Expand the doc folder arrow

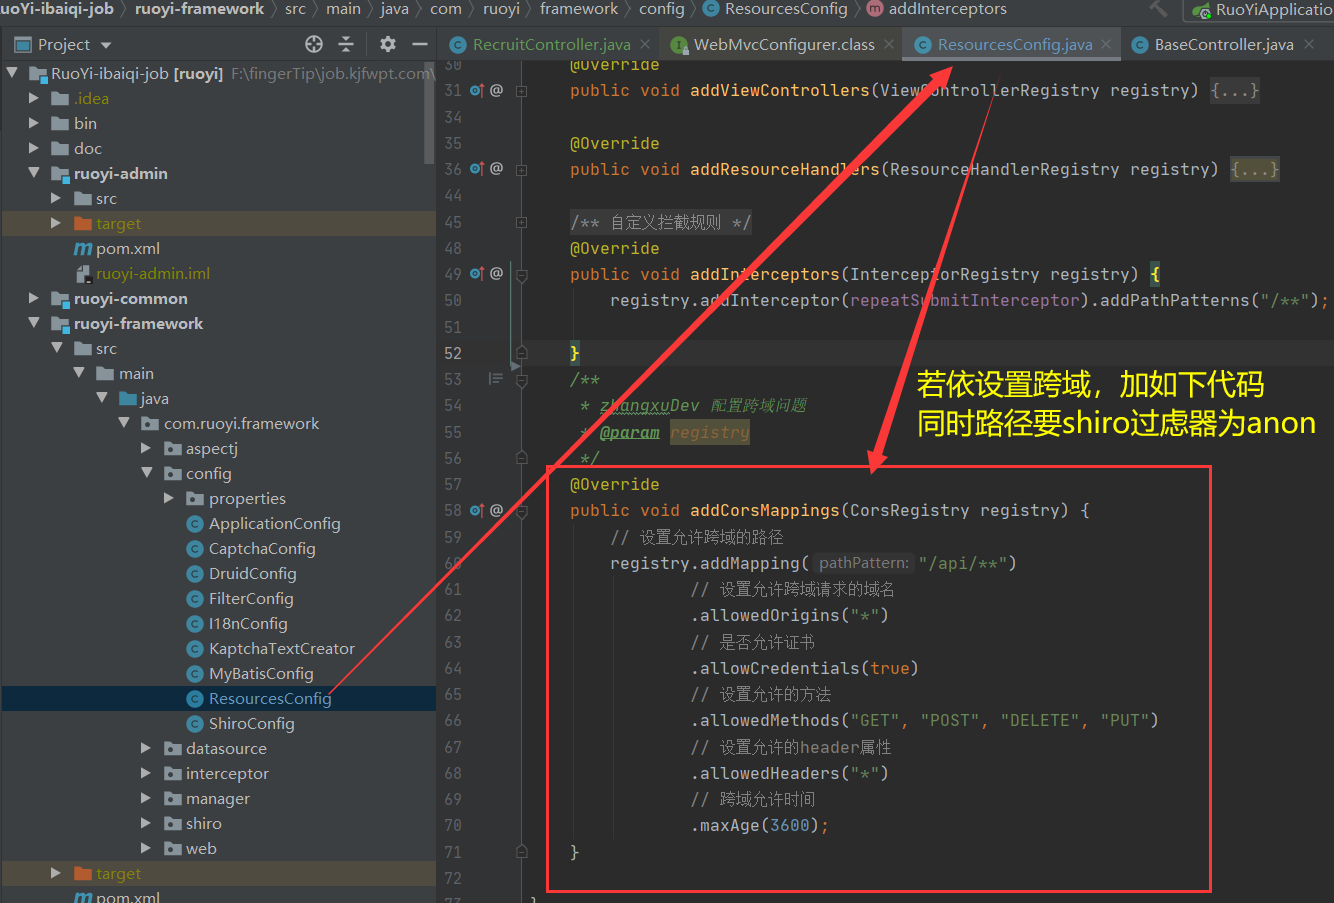click(34, 148)
